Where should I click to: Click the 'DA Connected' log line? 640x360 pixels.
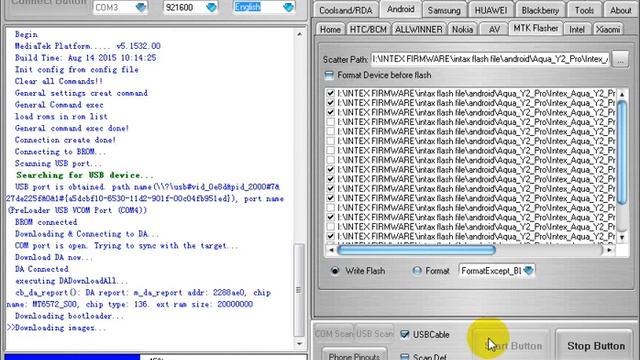[42, 269]
